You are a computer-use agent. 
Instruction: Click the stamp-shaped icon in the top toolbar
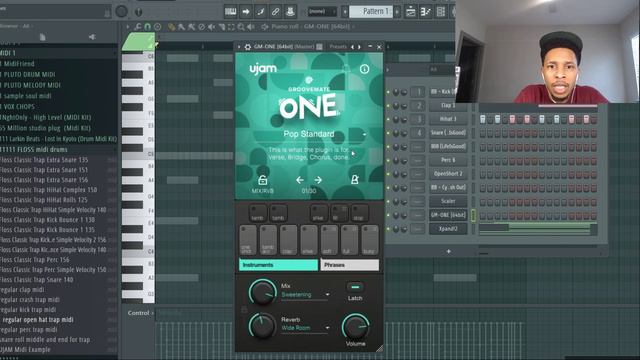coord(290,12)
